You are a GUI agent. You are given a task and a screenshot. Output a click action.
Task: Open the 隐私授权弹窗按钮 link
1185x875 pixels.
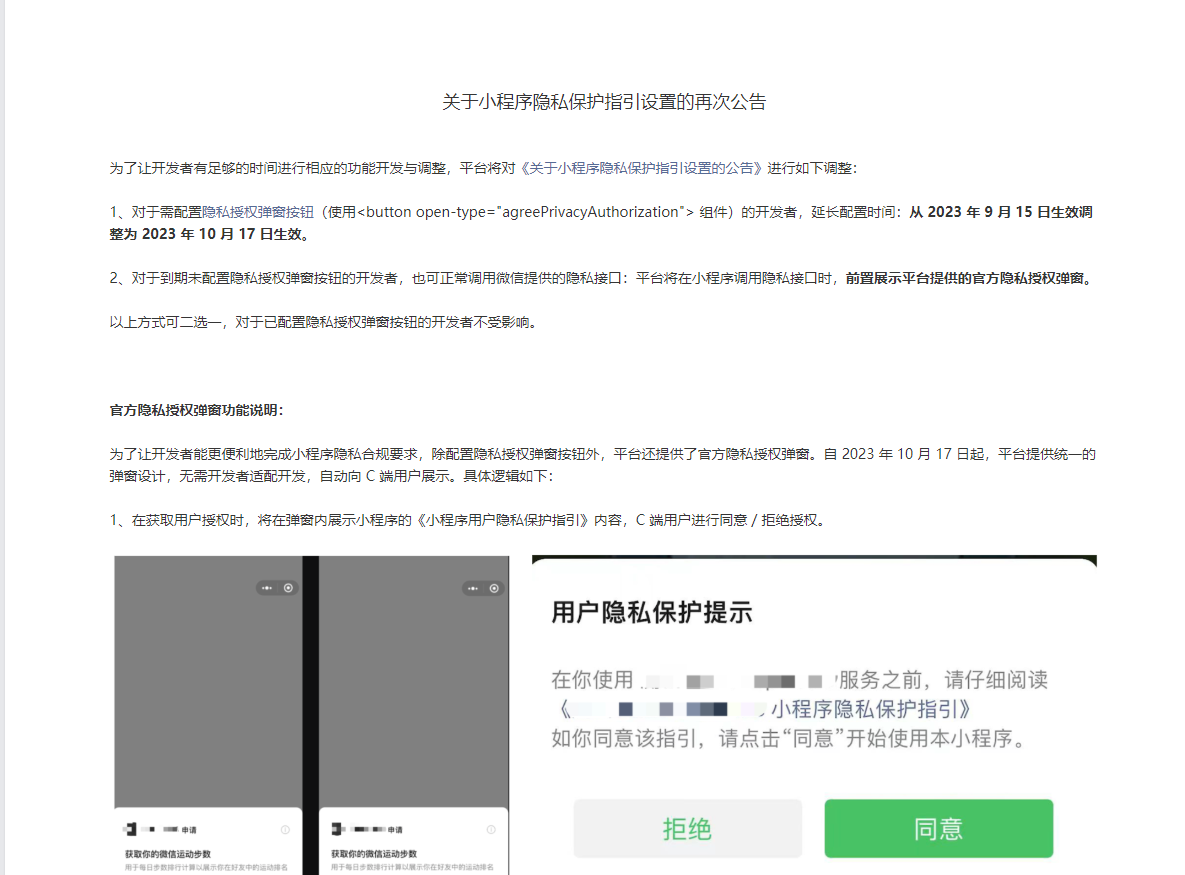click(x=258, y=212)
